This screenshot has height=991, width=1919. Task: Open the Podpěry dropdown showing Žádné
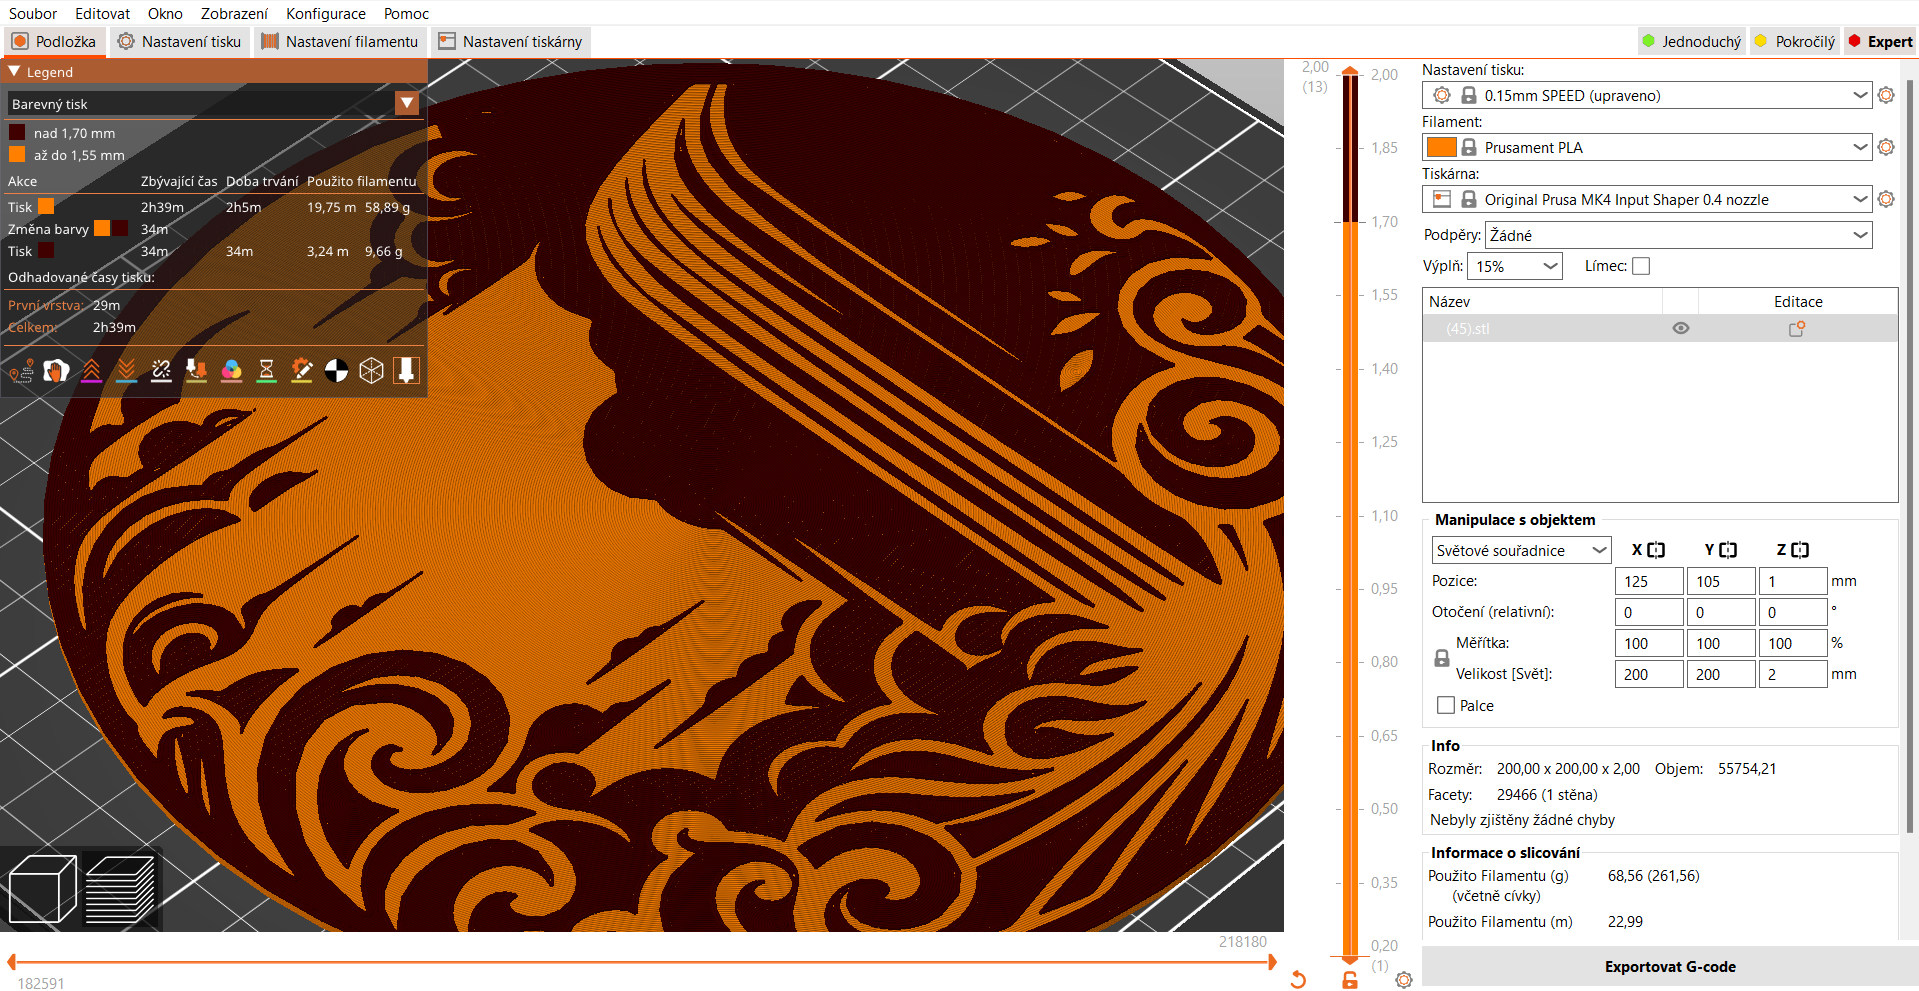[x=1678, y=235]
